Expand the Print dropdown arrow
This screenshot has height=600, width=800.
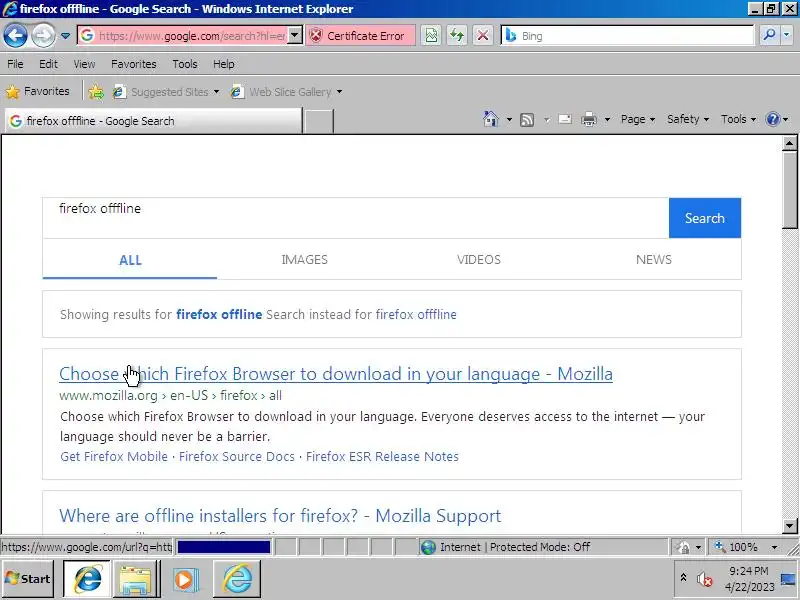pos(607,119)
